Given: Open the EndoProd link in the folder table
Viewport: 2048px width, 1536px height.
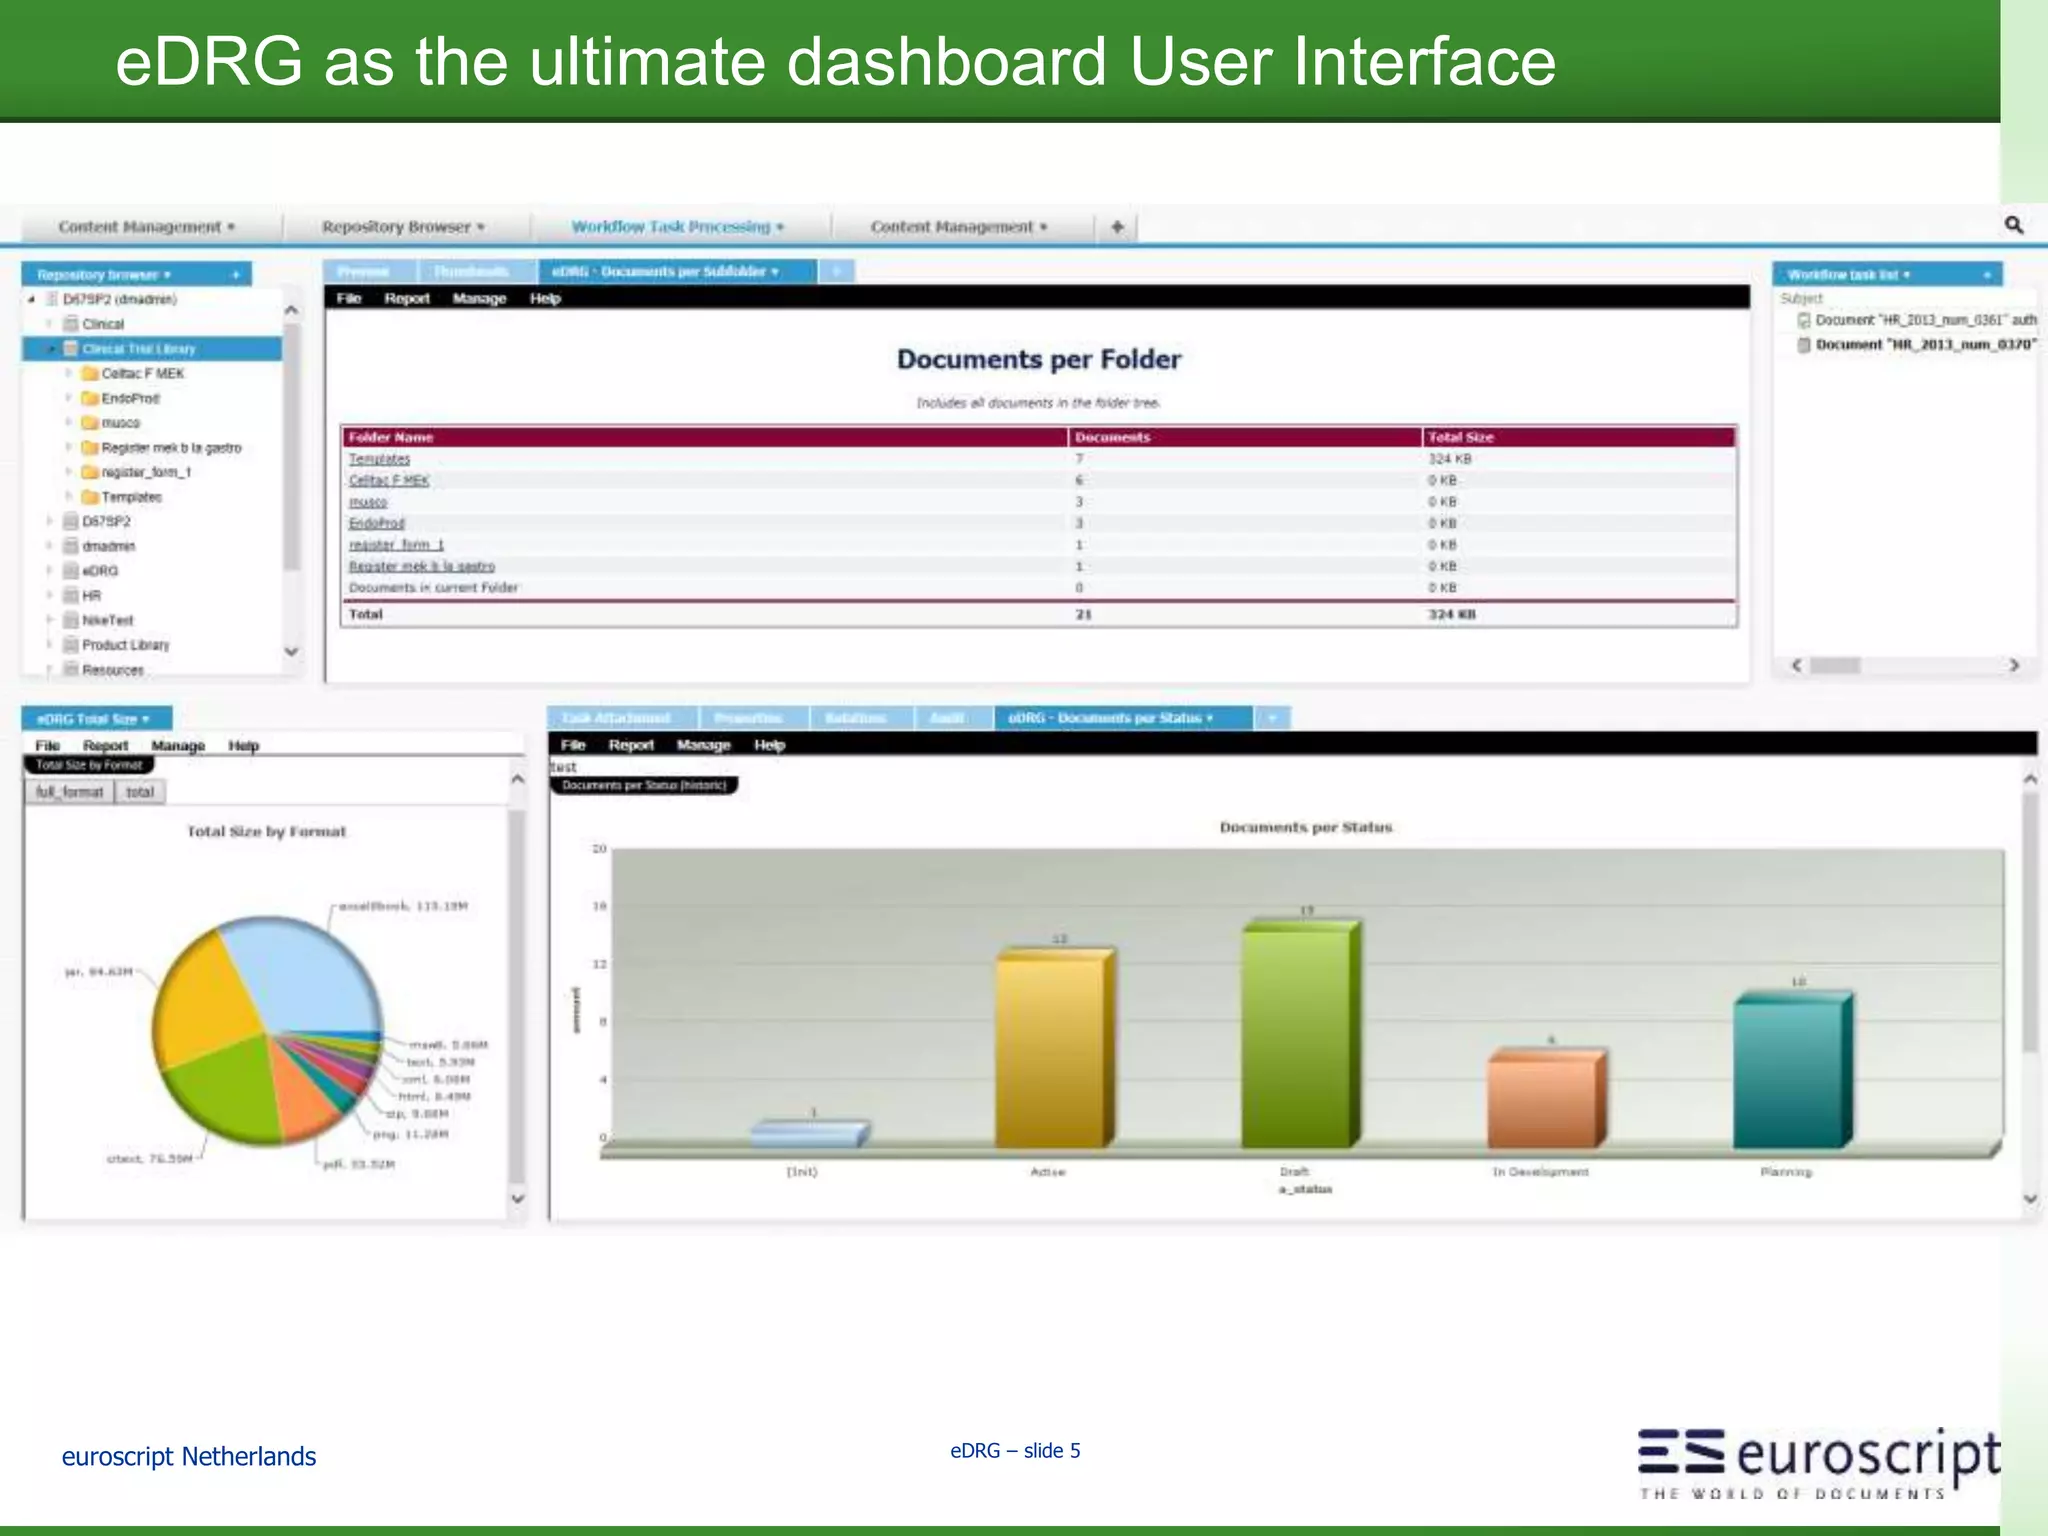Looking at the screenshot, I should pyautogui.click(x=377, y=523).
